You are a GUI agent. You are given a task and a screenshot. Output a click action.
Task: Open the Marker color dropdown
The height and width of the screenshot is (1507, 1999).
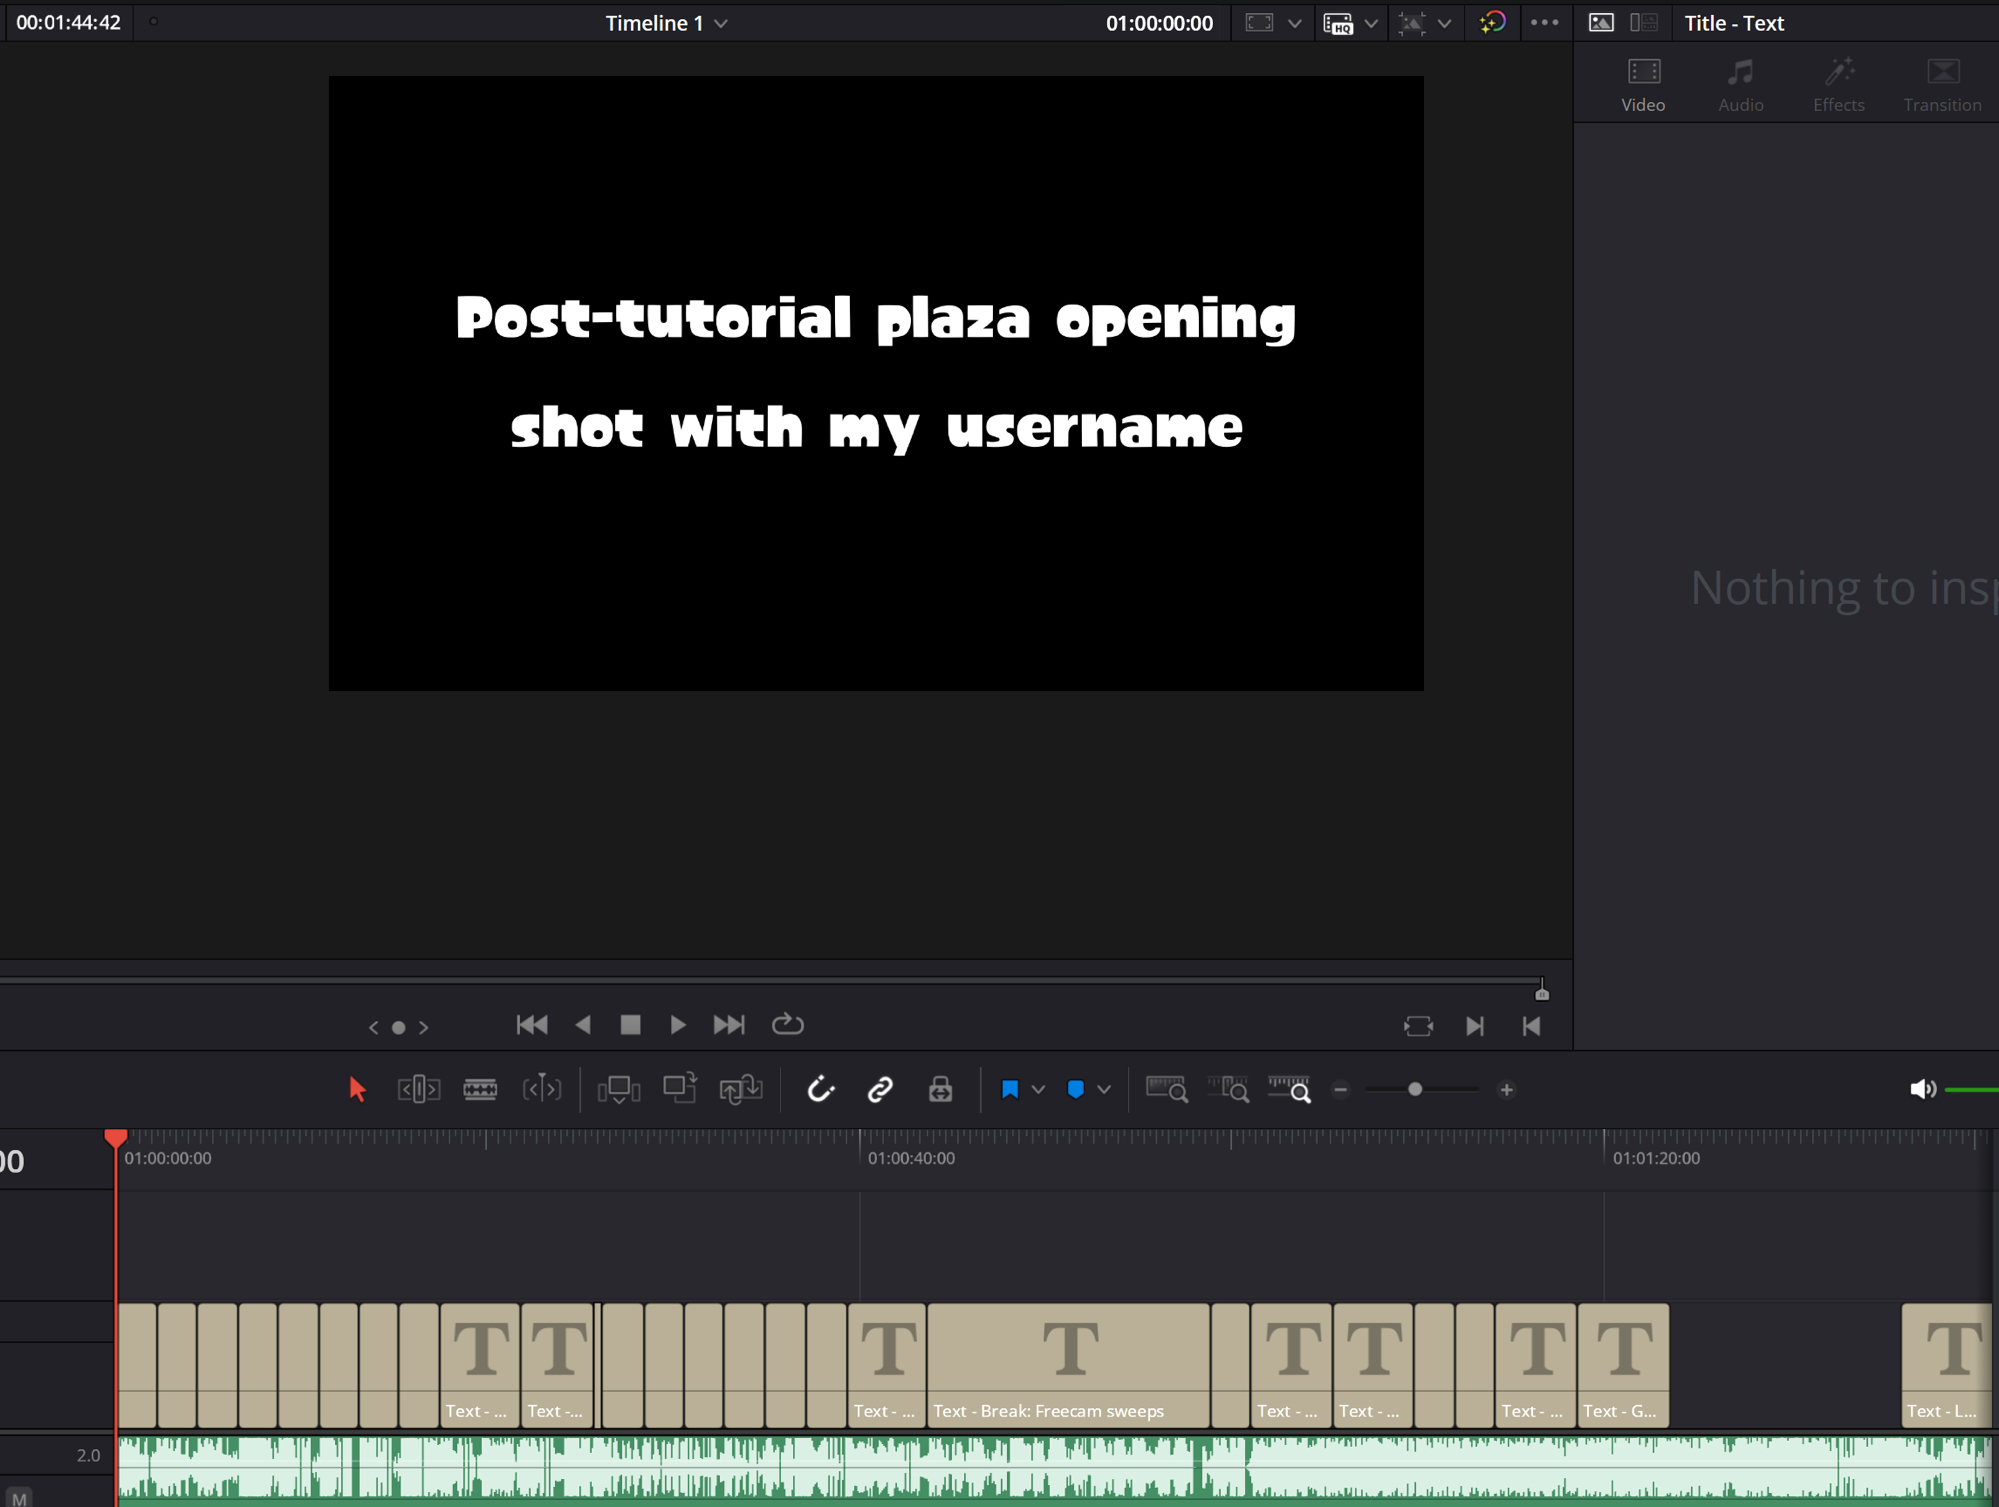1104,1090
